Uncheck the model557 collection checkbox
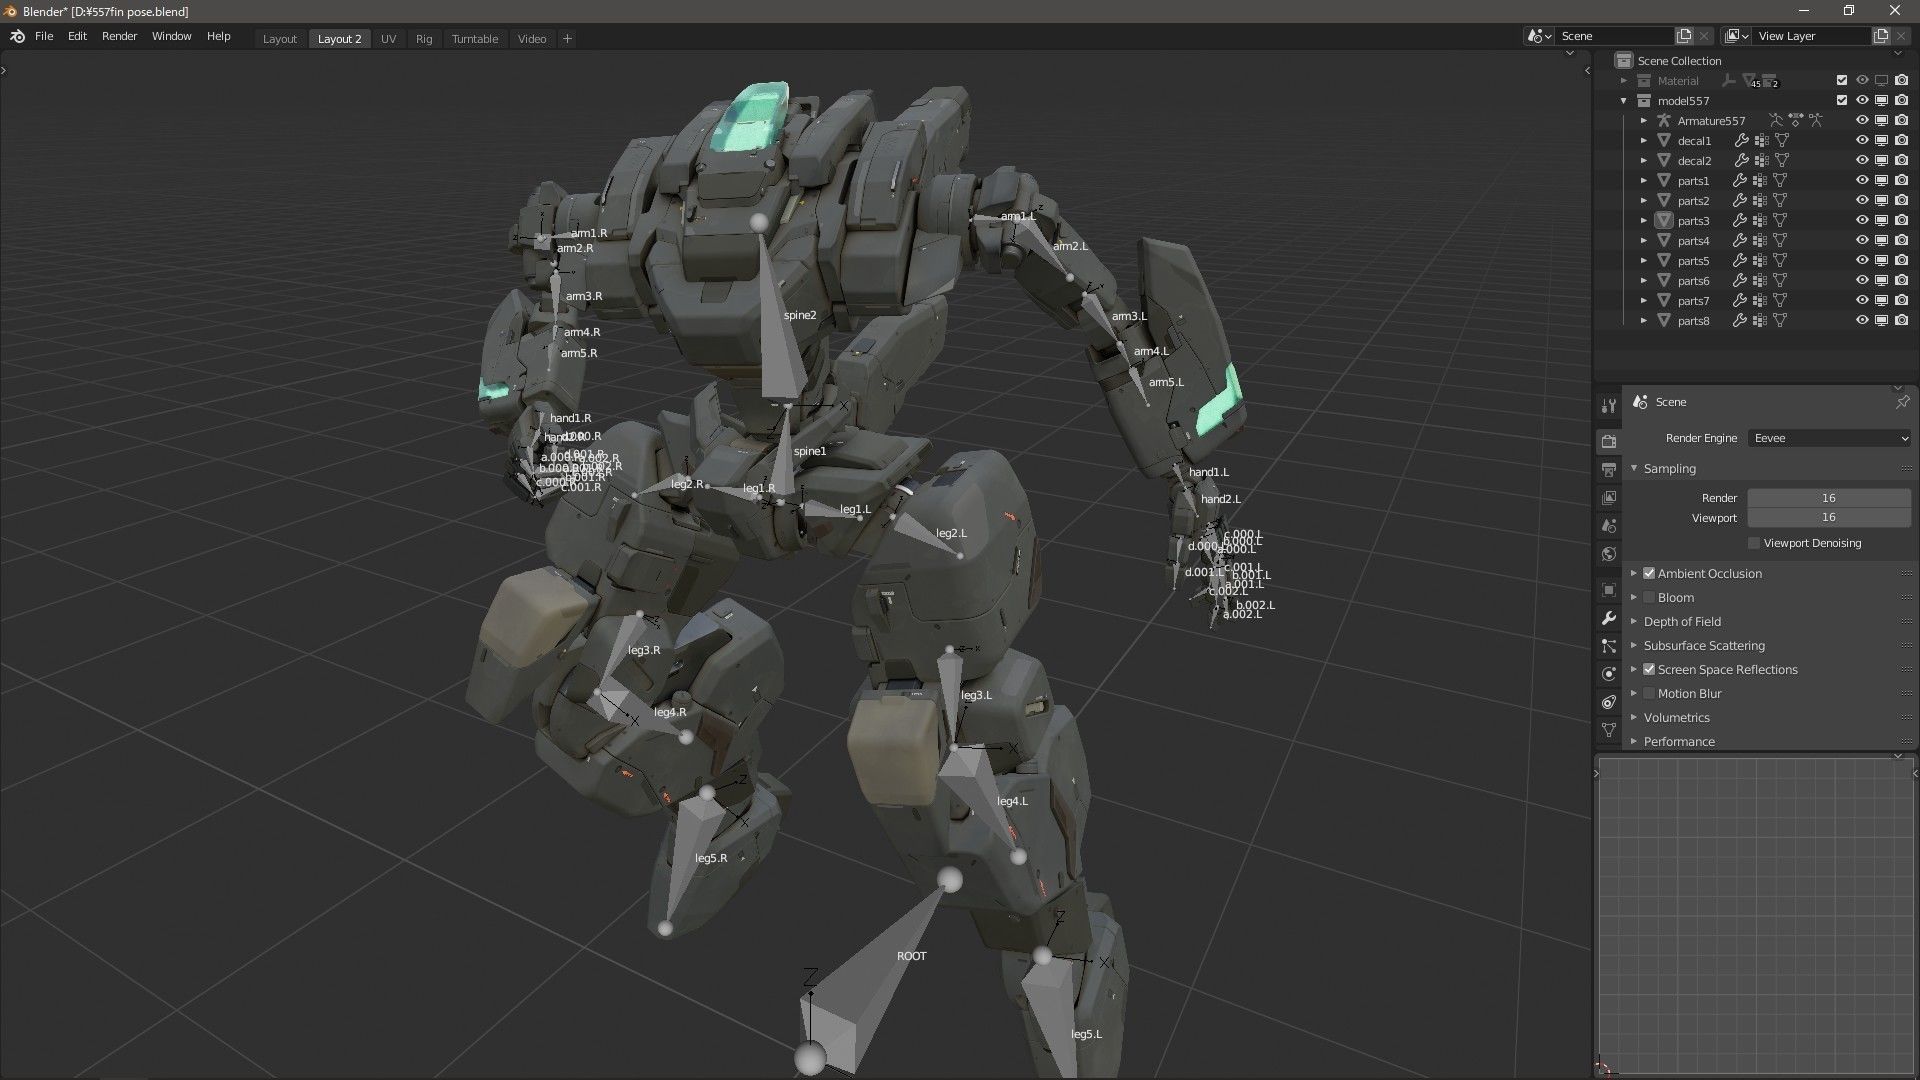 click(x=1842, y=101)
